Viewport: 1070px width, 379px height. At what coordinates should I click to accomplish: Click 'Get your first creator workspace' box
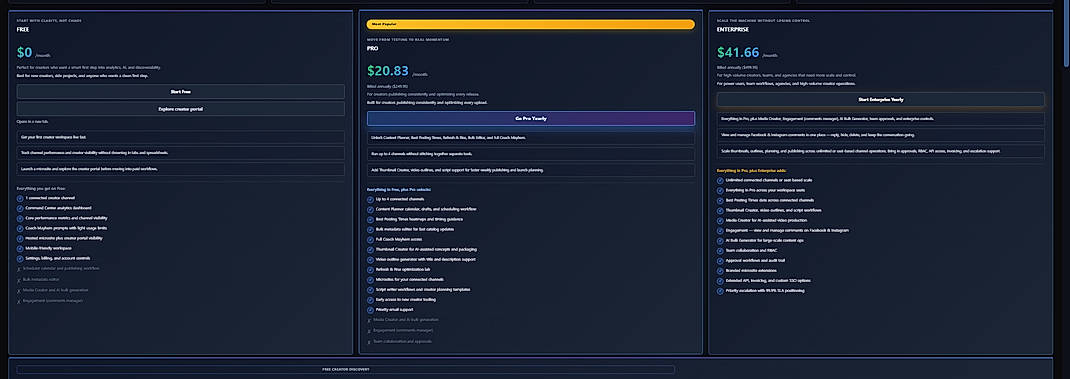pos(181,137)
